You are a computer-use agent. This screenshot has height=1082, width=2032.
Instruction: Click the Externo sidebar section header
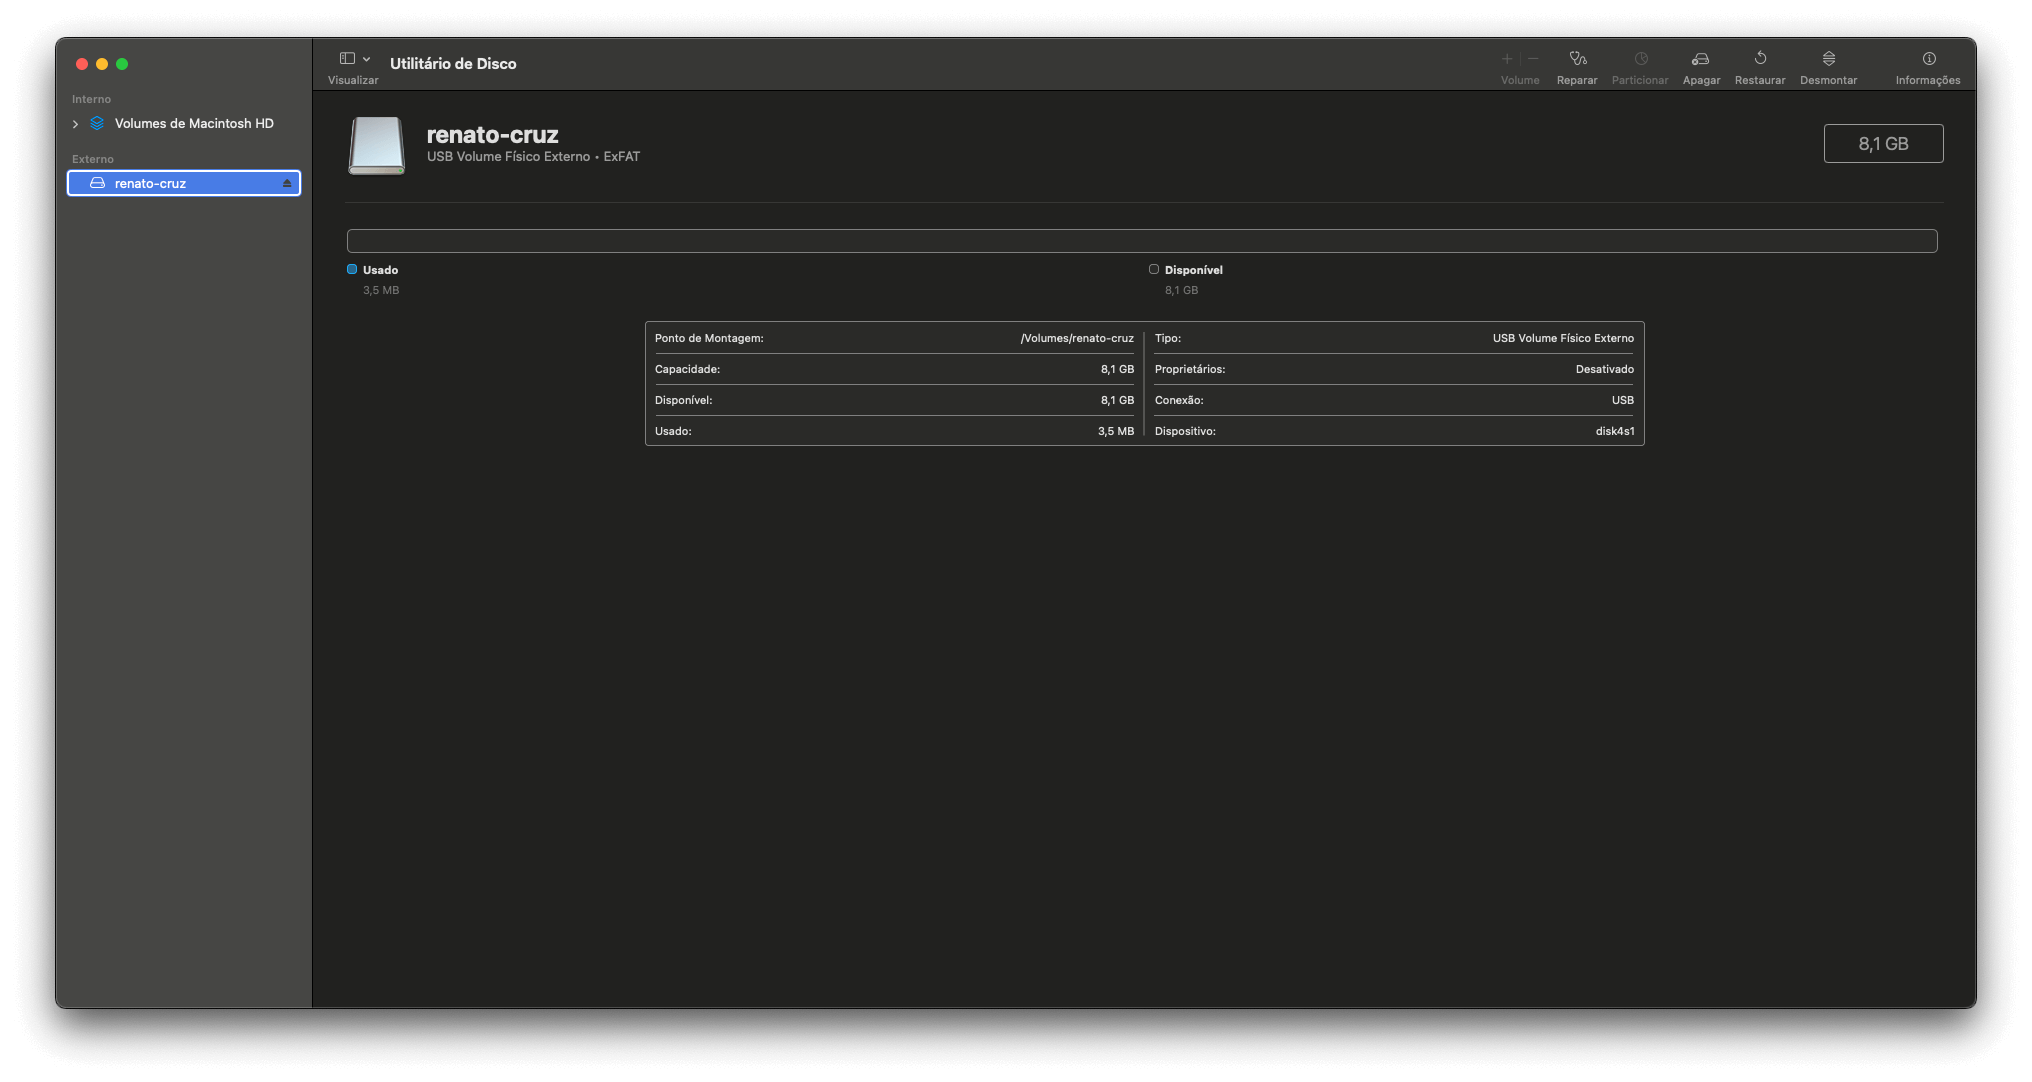click(93, 159)
